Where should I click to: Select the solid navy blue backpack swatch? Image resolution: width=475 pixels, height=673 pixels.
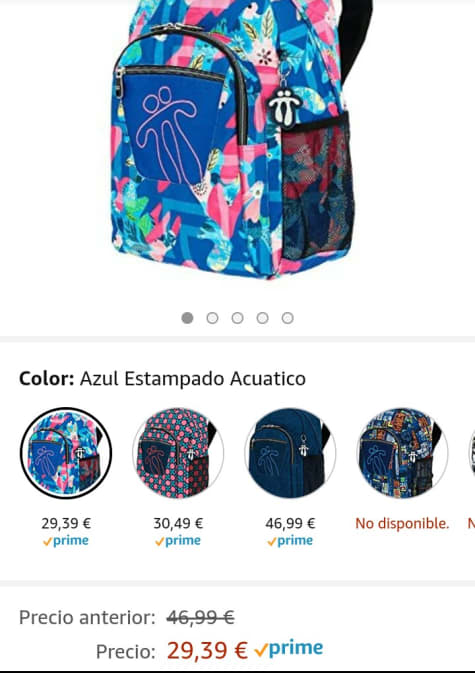pyautogui.click(x=290, y=453)
